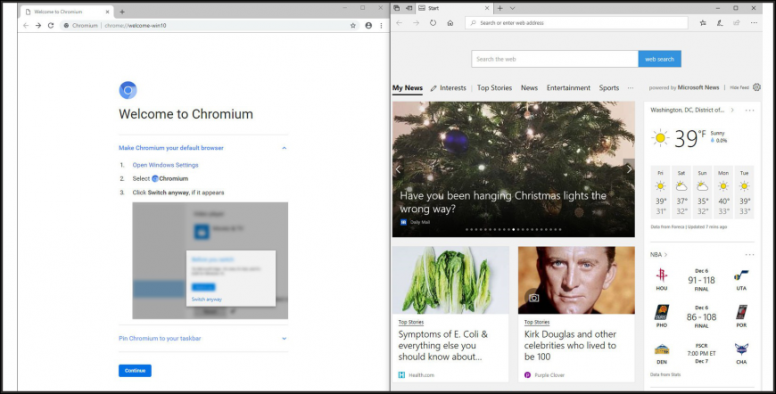The image size is (776, 394).
Task: Select the Sat forecast day
Action: point(681,192)
